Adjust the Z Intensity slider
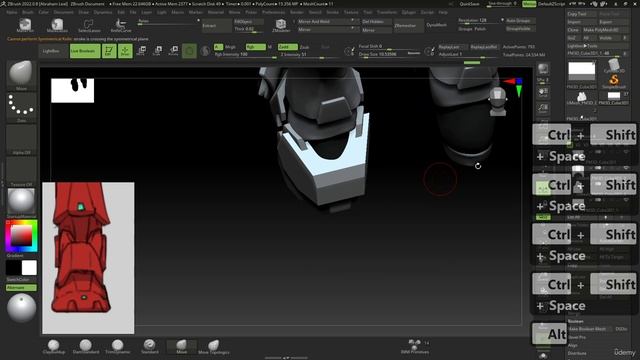This screenshot has height=360, width=640. point(309,54)
